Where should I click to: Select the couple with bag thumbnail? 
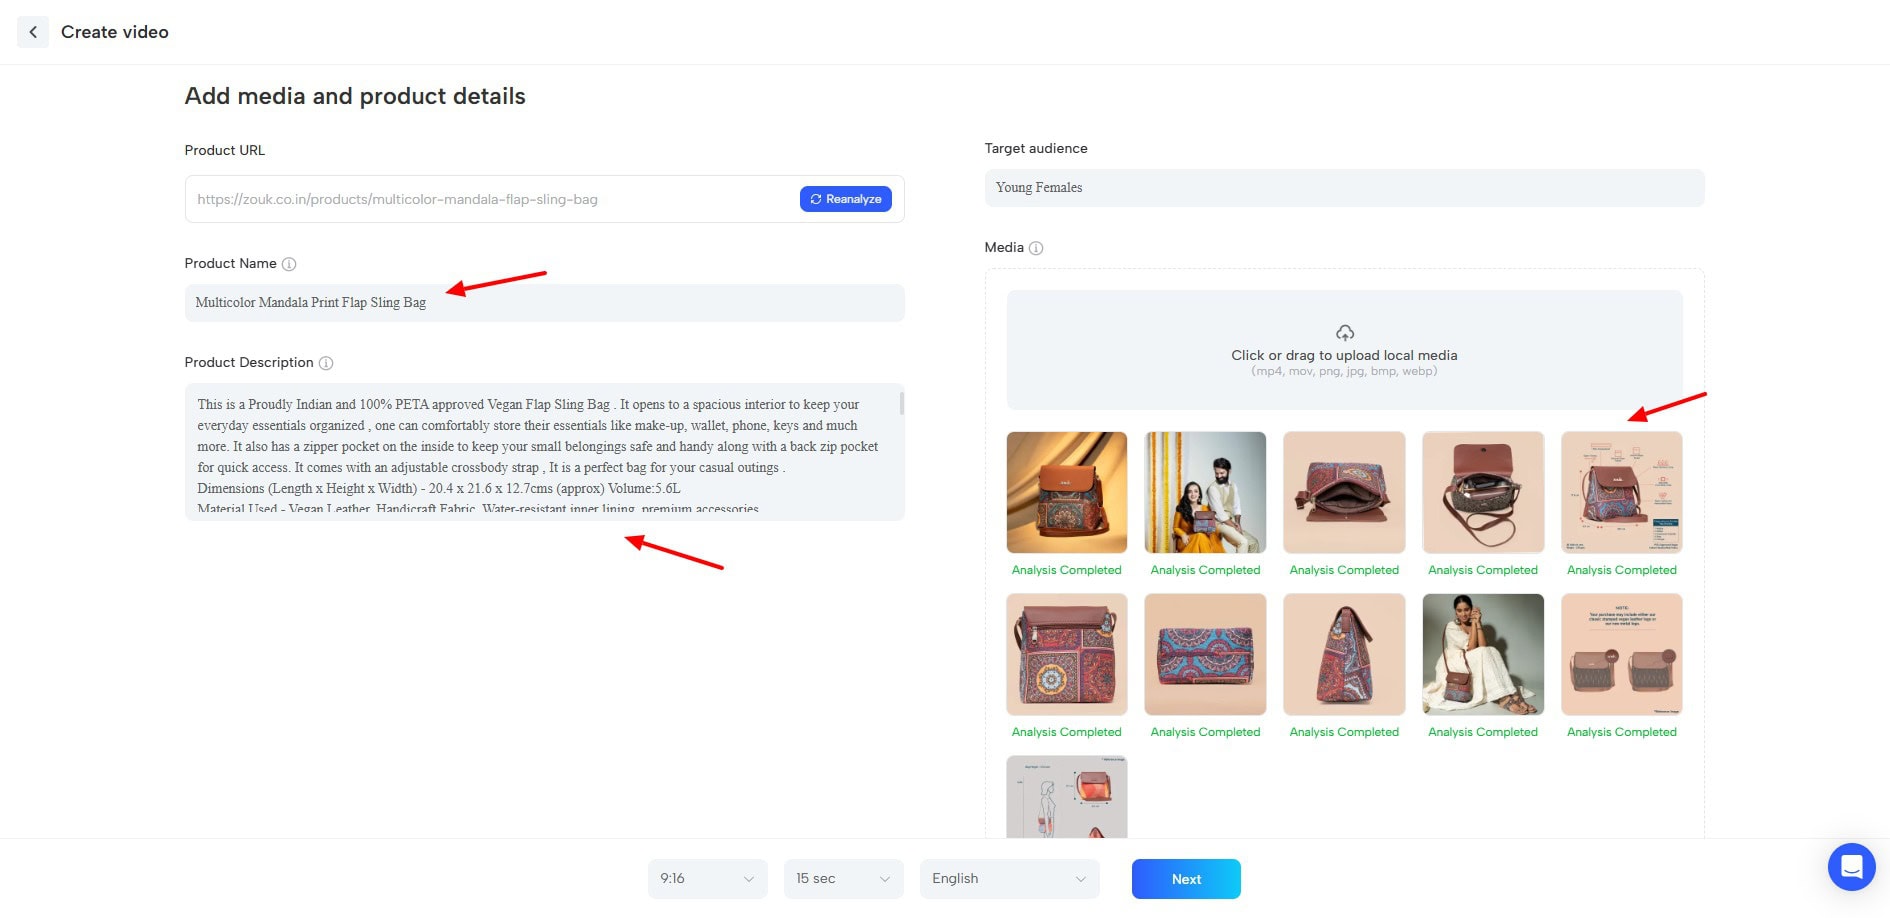click(1205, 492)
